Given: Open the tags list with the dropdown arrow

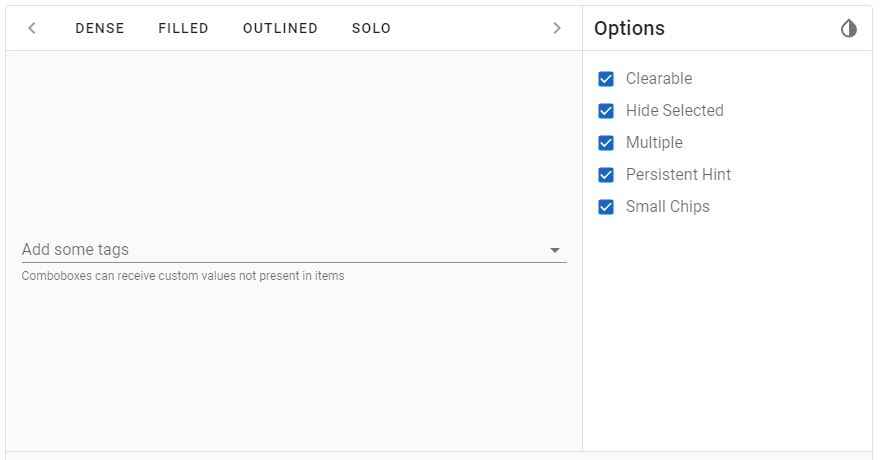Looking at the screenshot, I should tap(555, 250).
